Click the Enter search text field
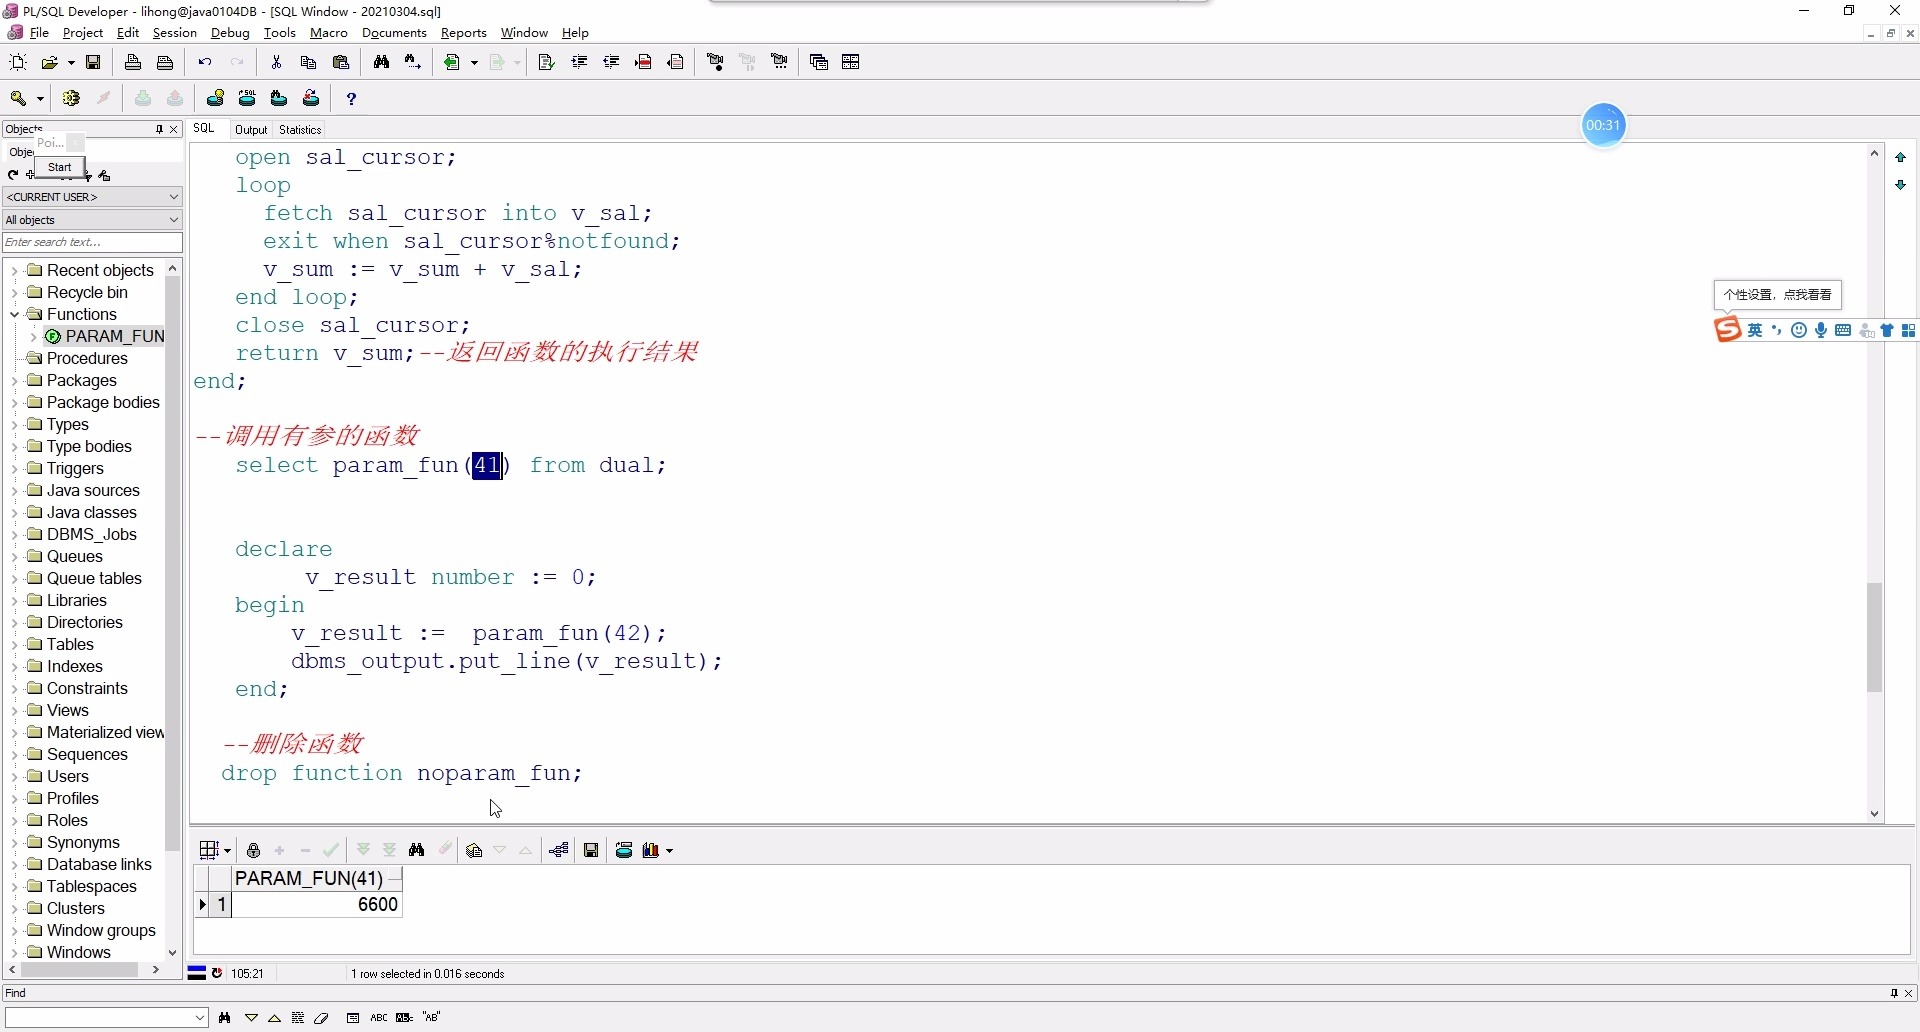The height and width of the screenshot is (1032, 1920). point(92,242)
